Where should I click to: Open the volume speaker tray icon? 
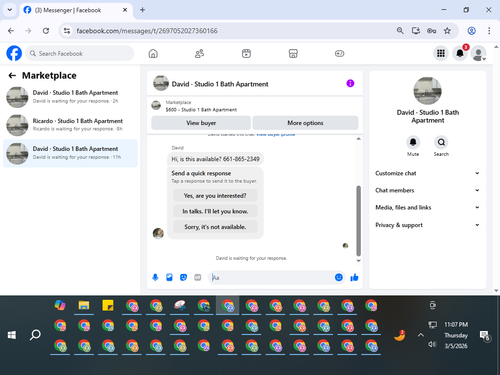pyautogui.click(x=432, y=344)
